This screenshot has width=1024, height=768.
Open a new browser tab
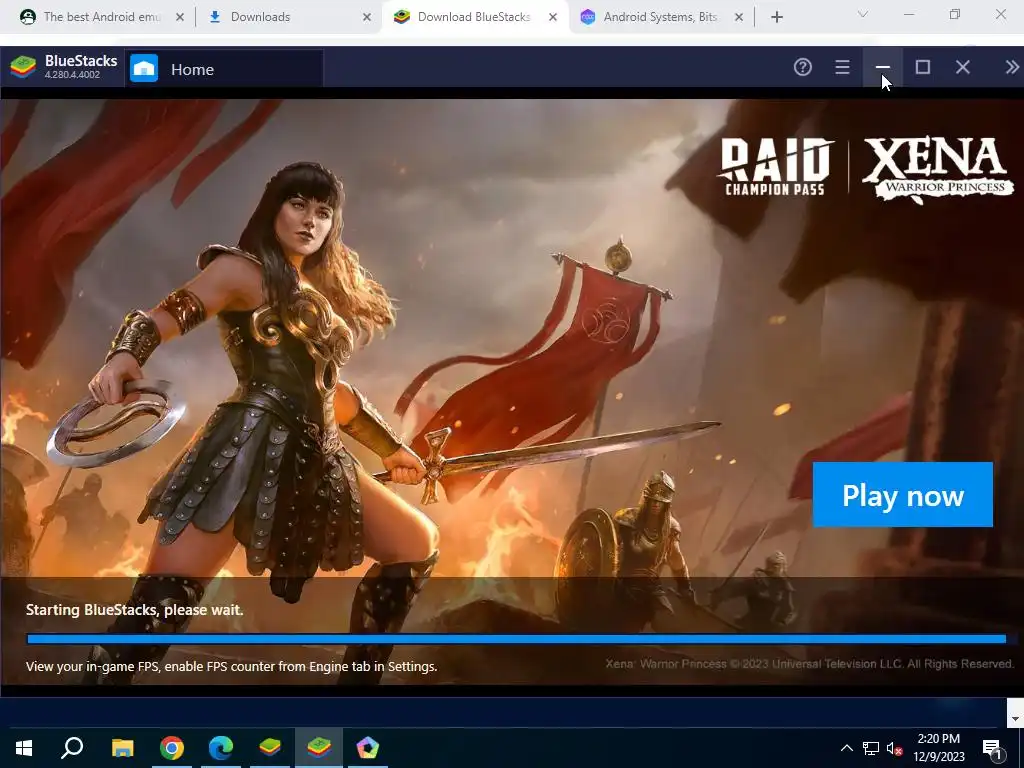pos(776,18)
